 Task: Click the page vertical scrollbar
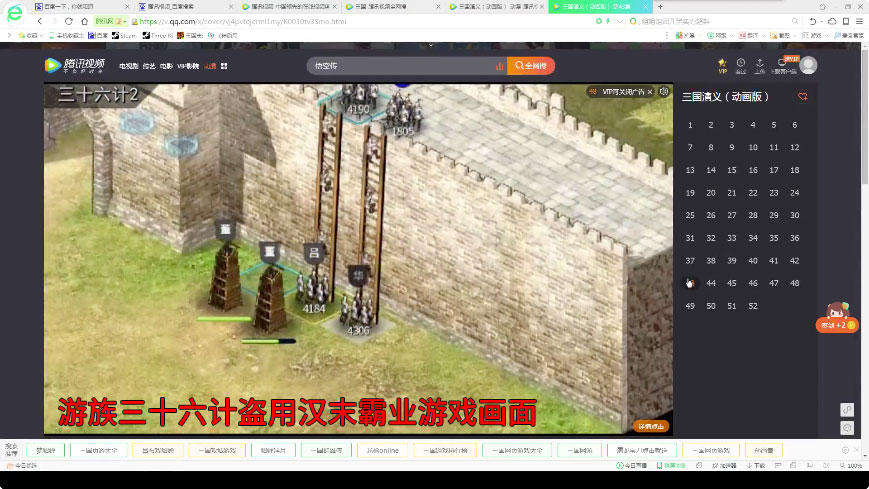(x=865, y=118)
